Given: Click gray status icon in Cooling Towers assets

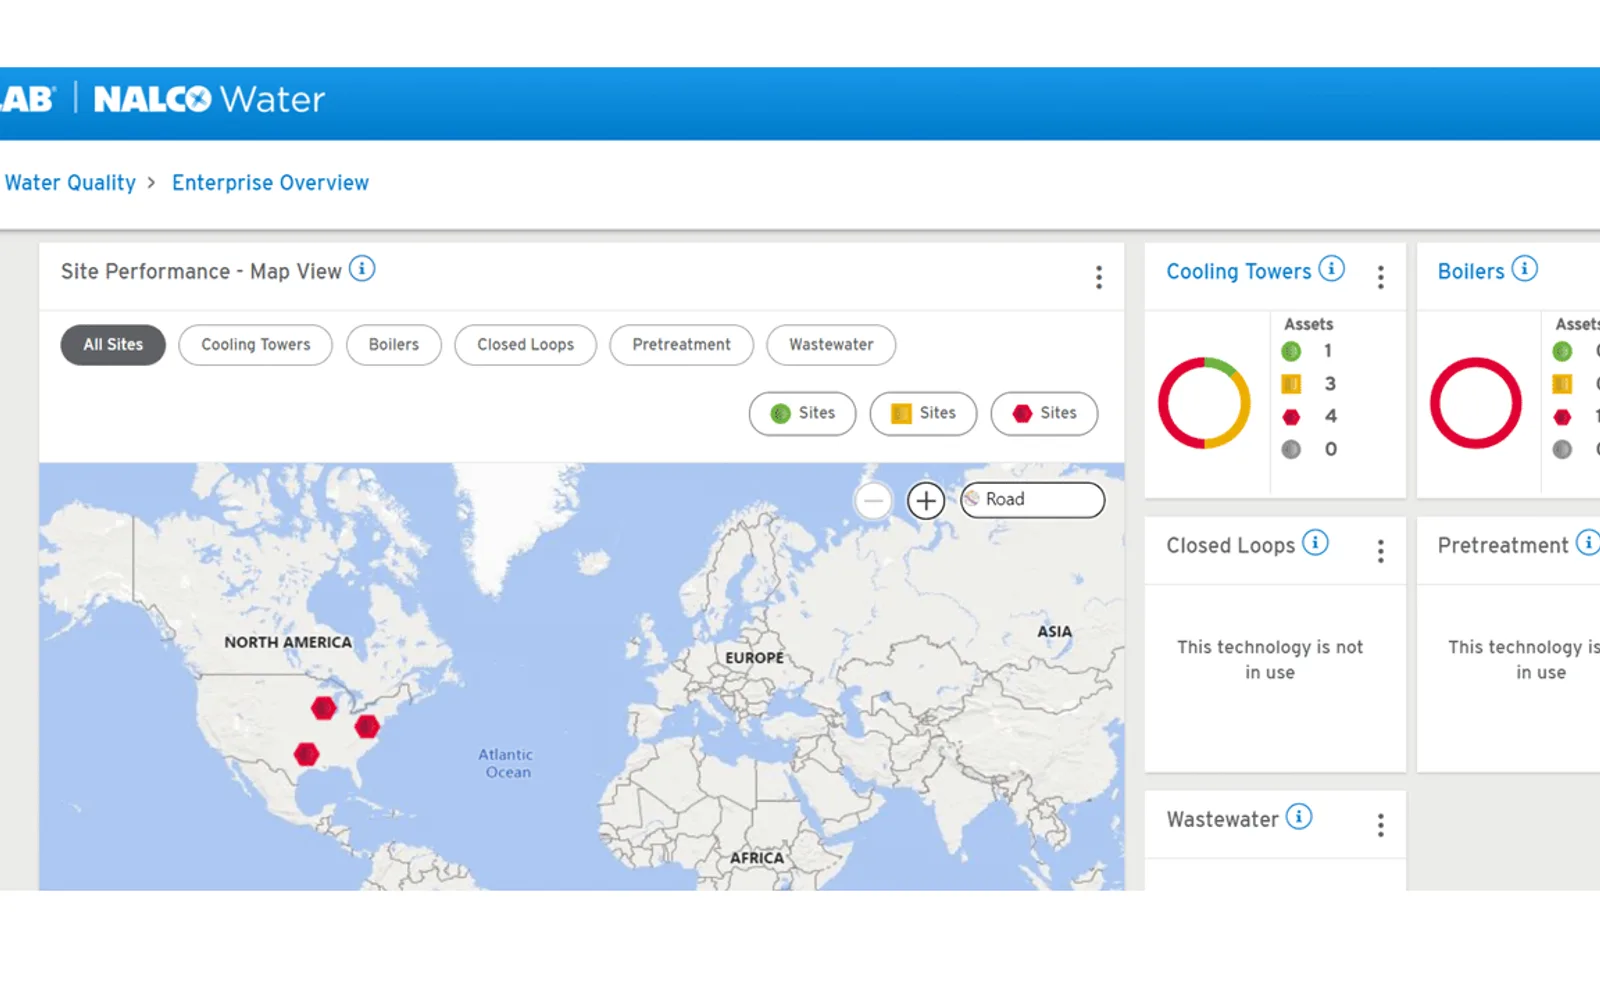Looking at the screenshot, I should click(x=1291, y=450).
